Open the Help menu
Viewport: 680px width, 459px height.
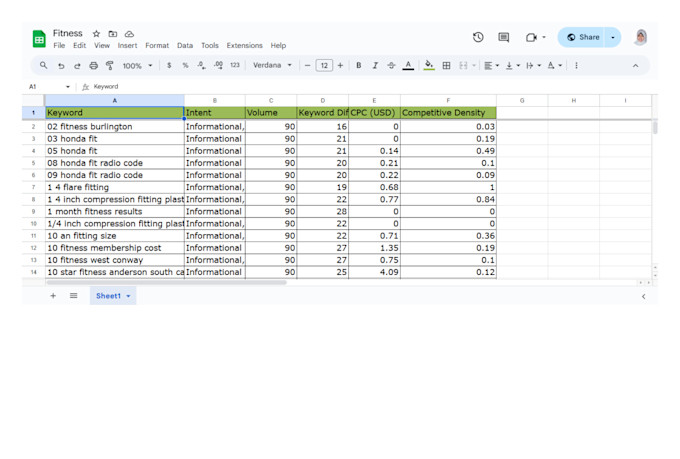pyautogui.click(x=278, y=46)
